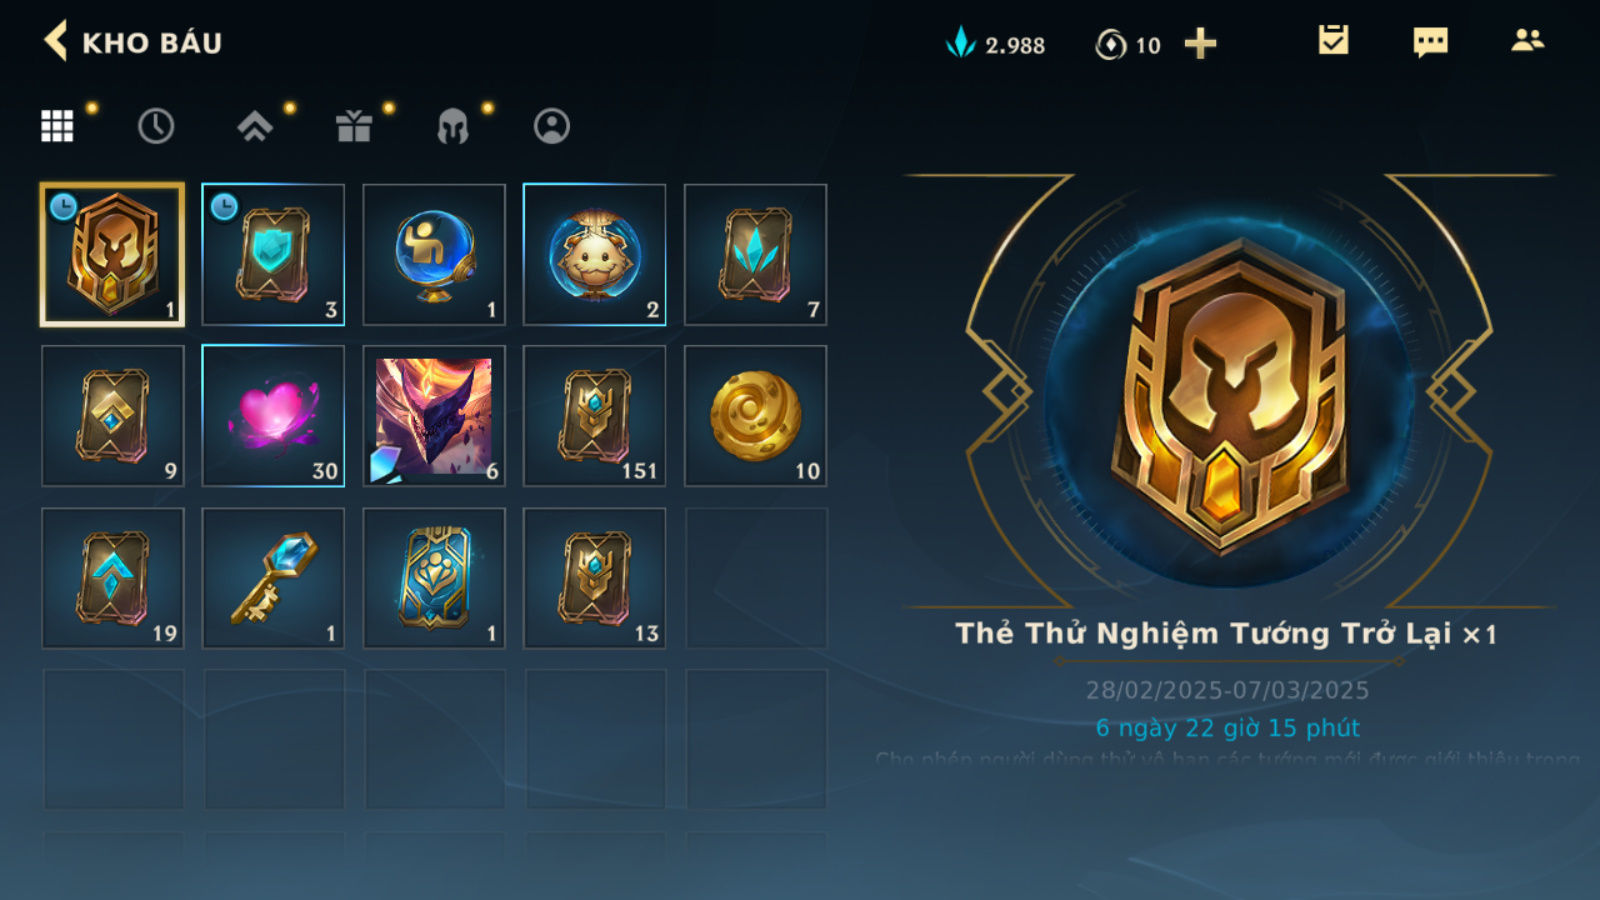This screenshot has width=1600, height=900.
Task: Switch to the clock time-limited tab
Action: pyautogui.click(x=156, y=126)
